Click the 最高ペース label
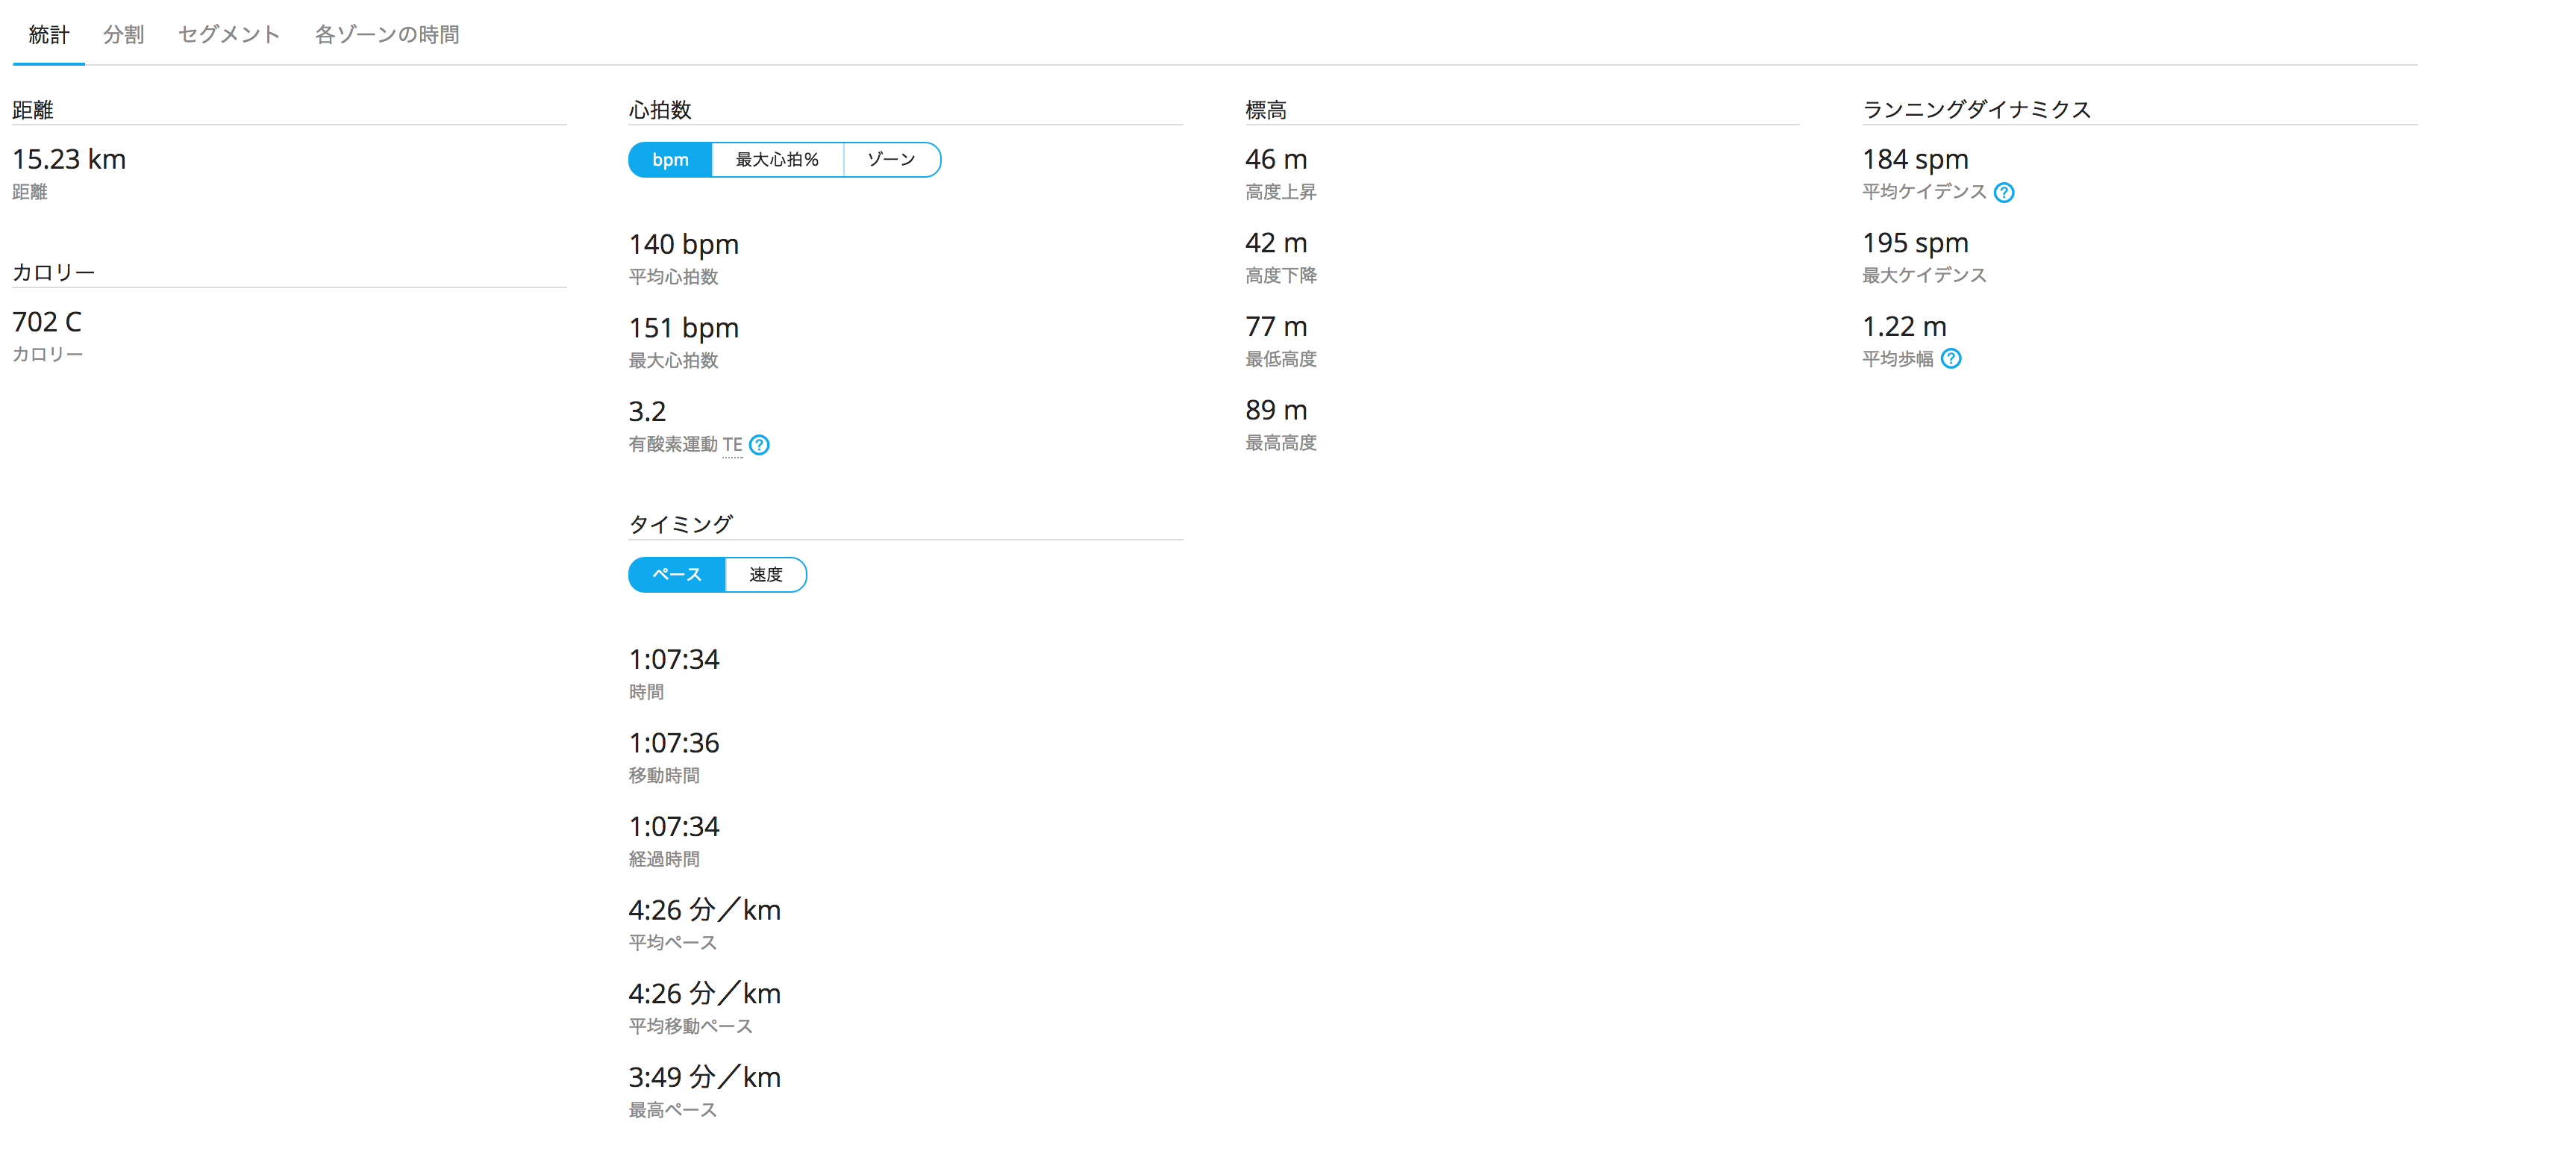 (673, 1111)
